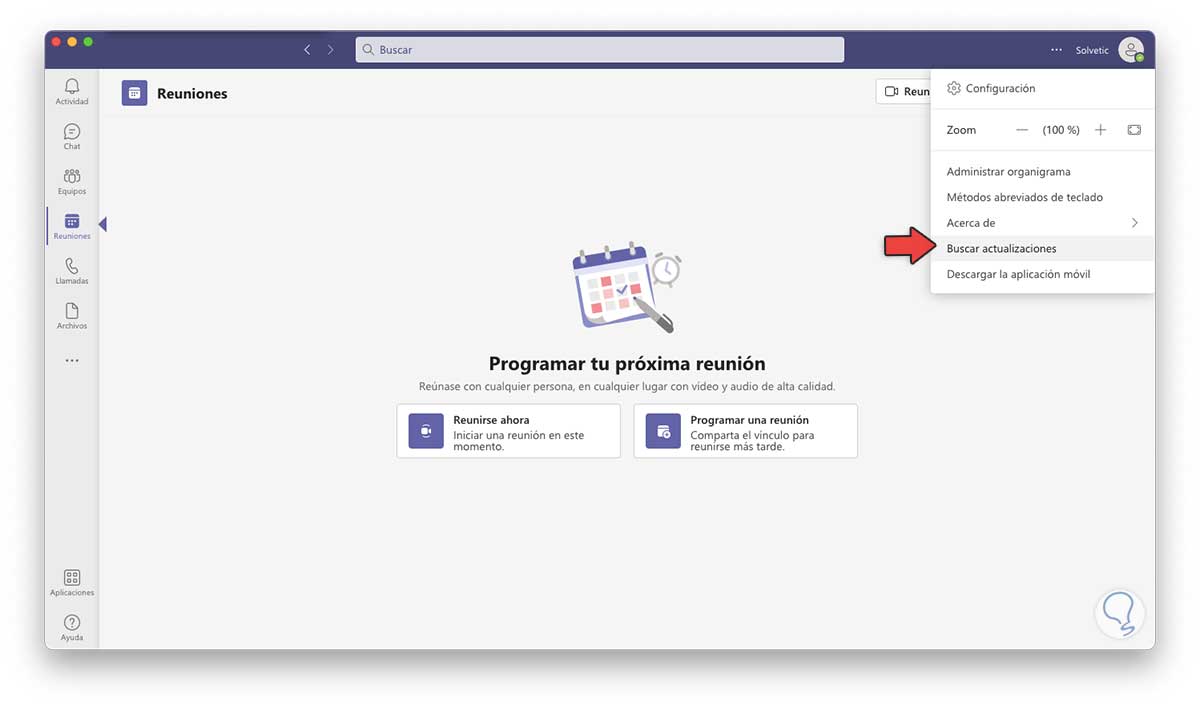Click the Buscar search field
This screenshot has width=1200, height=709.
[600, 50]
